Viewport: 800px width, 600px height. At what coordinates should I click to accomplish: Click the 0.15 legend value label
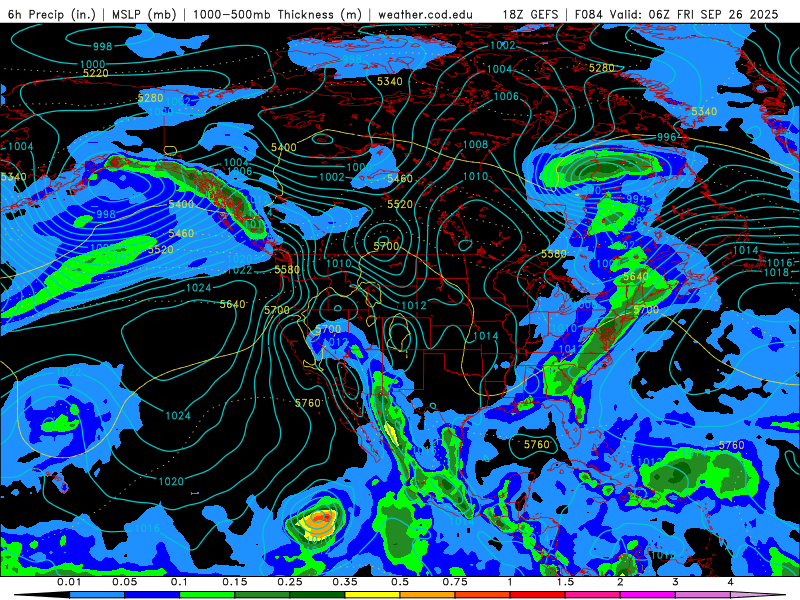(x=235, y=582)
